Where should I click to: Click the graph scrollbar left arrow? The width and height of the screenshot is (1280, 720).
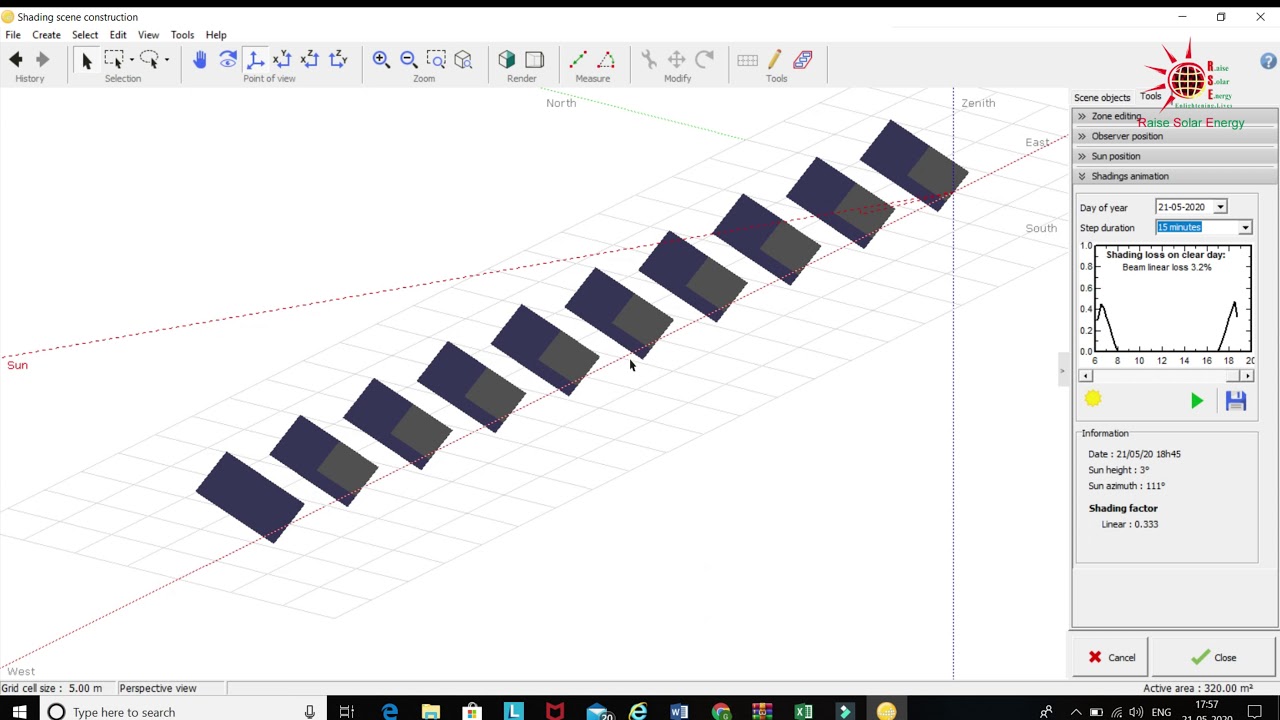1086,376
